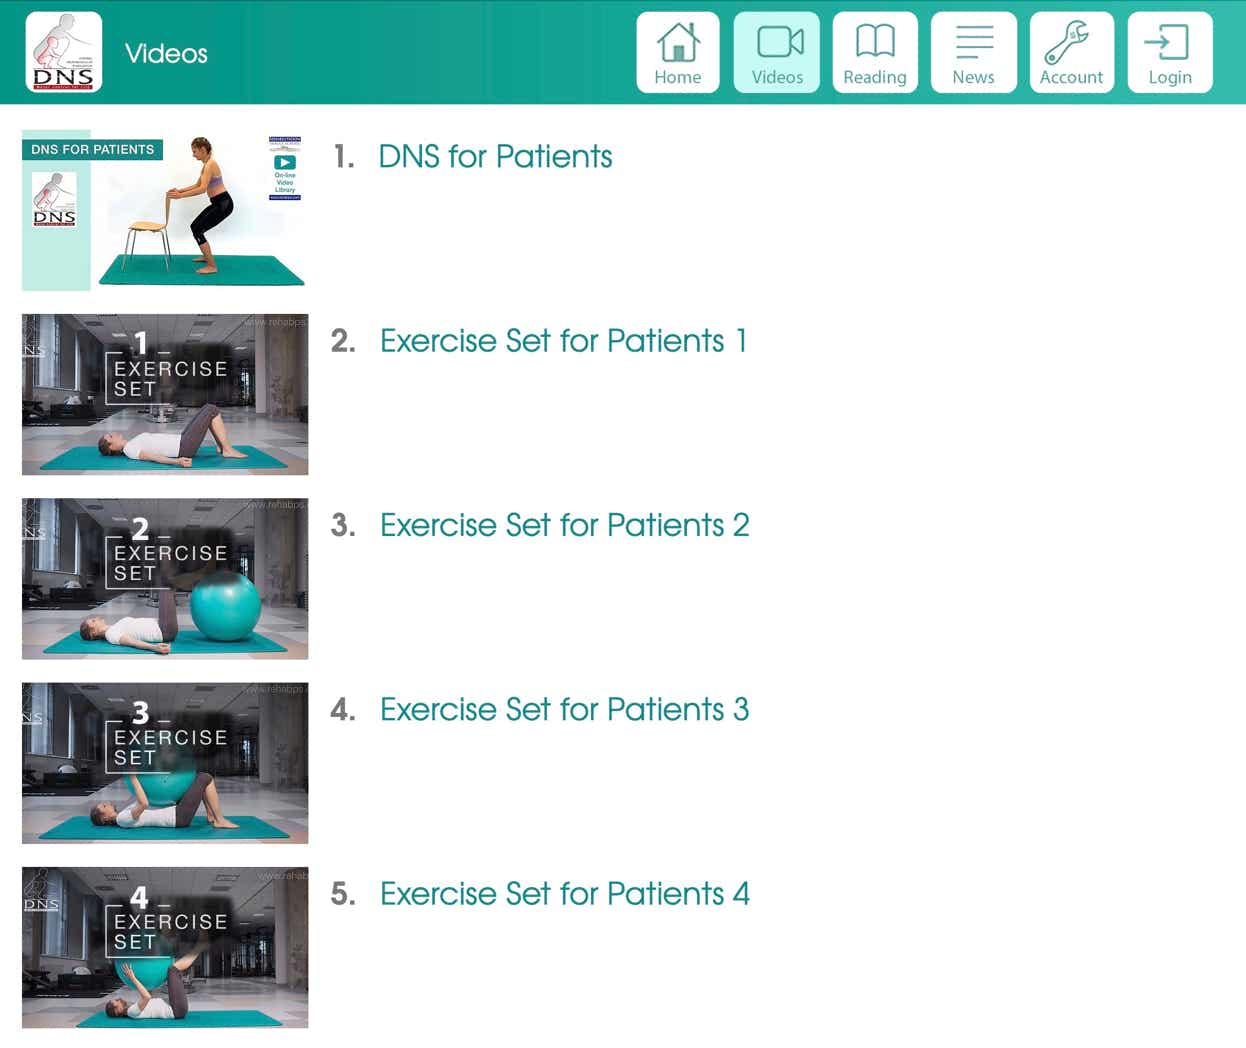The width and height of the screenshot is (1246, 1048).
Task: Click the Videos page title text
Action: click(166, 53)
